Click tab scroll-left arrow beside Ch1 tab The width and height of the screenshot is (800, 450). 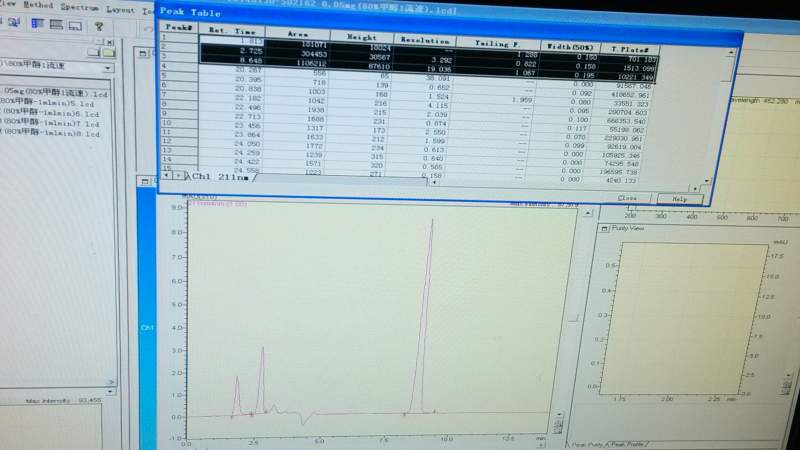(x=166, y=175)
